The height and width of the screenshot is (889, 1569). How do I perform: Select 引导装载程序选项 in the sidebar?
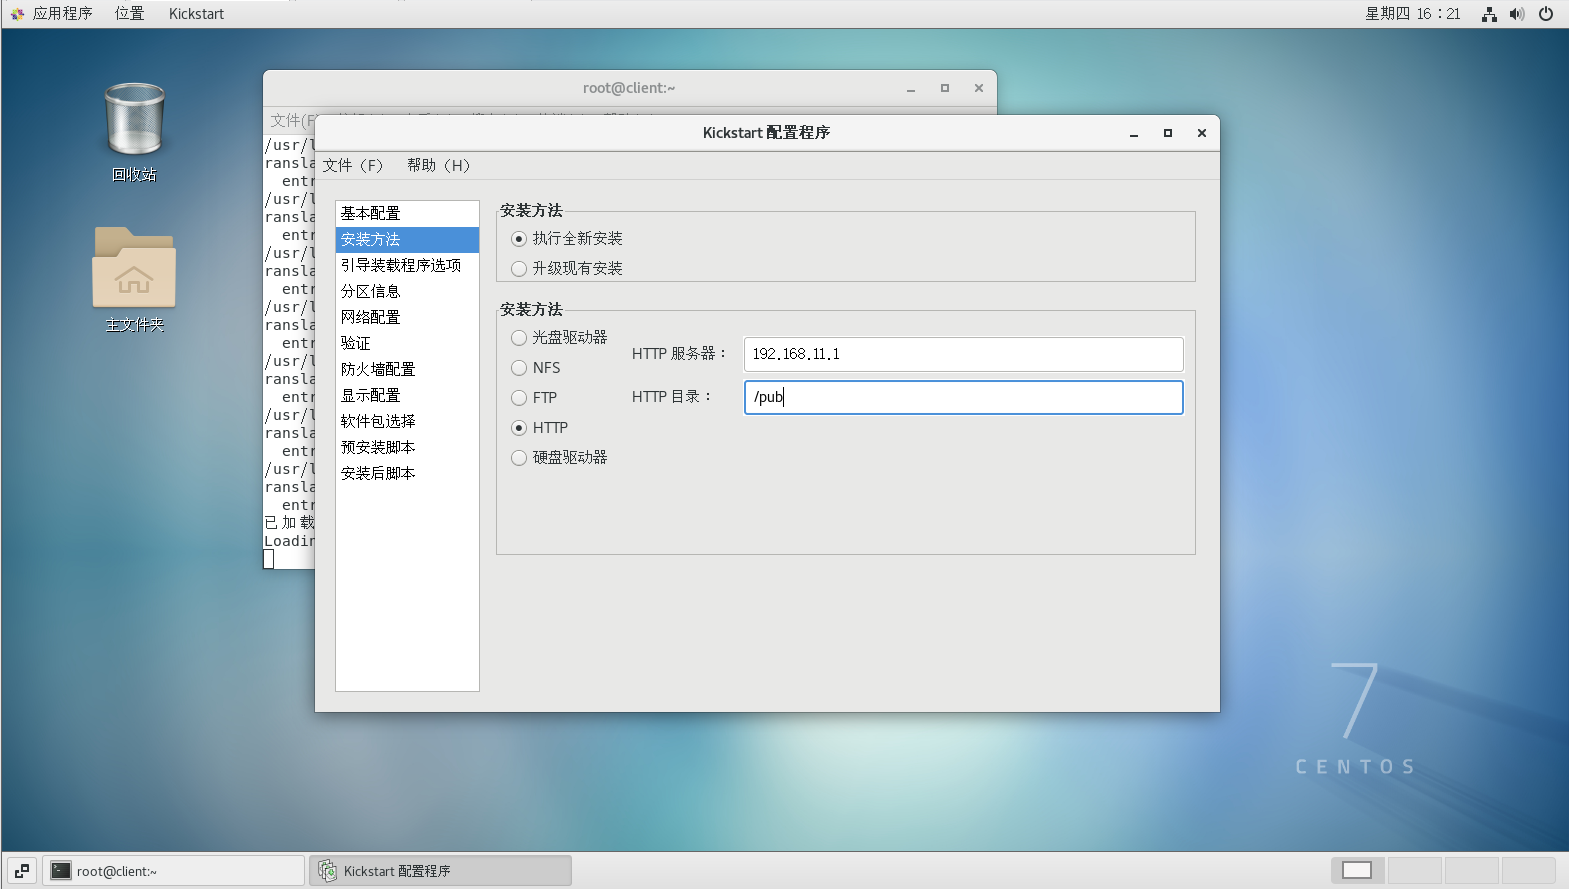click(407, 265)
